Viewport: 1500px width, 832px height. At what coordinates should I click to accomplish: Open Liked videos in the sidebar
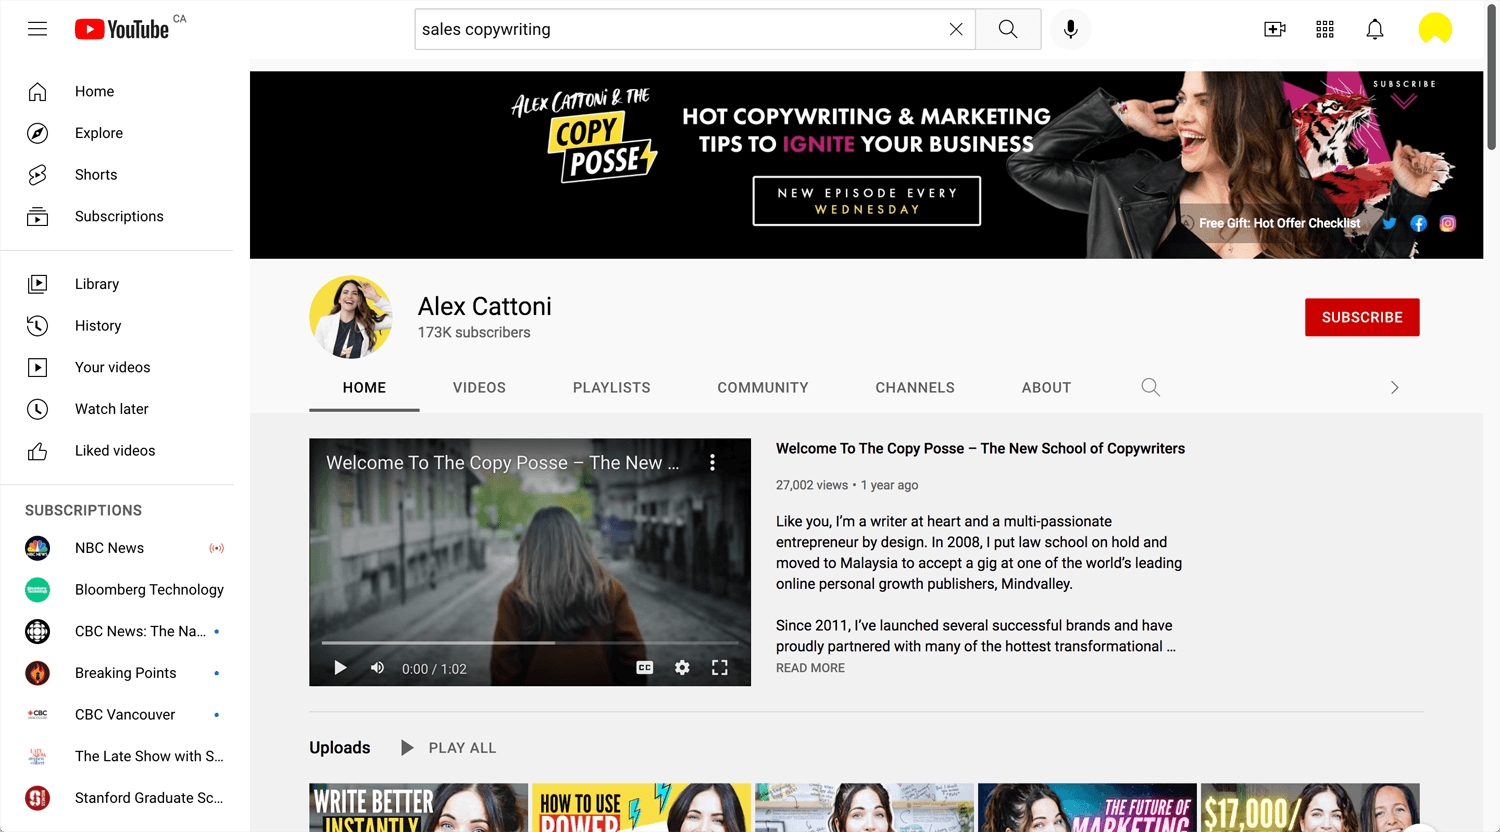point(117,451)
